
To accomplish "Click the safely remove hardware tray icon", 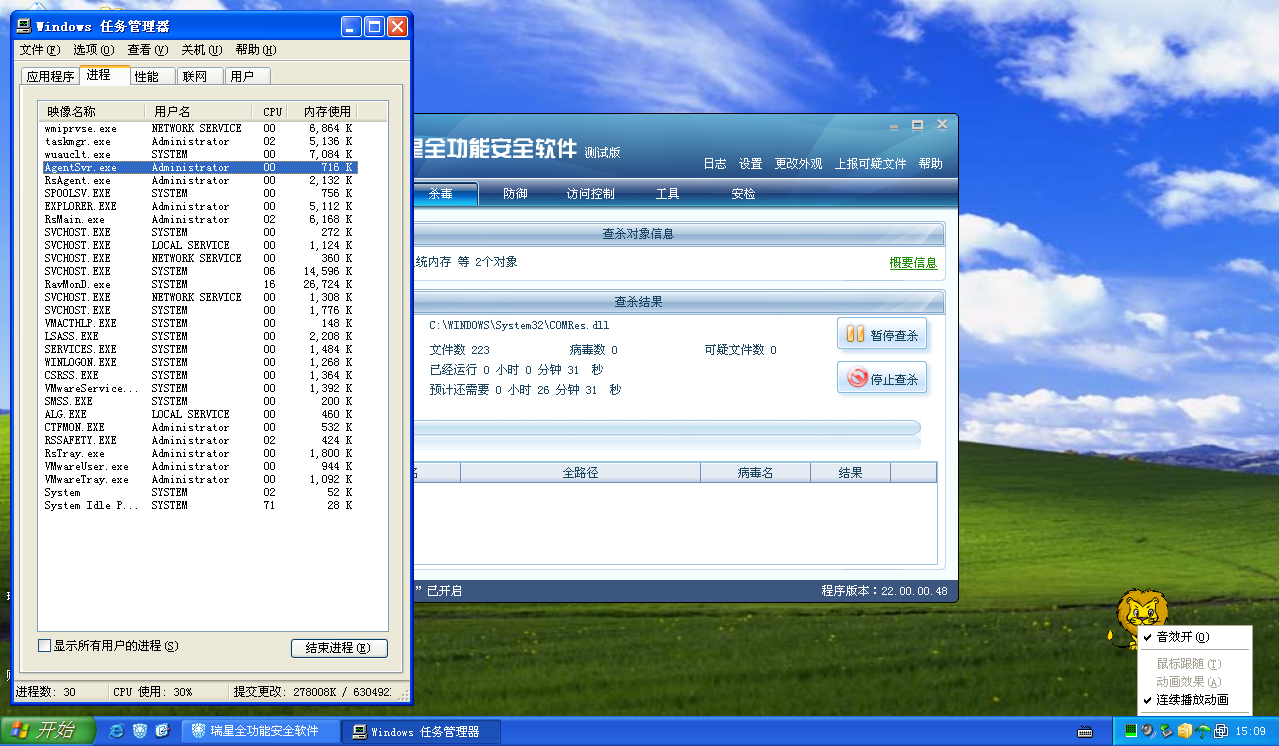I will pyautogui.click(x=1166, y=731).
